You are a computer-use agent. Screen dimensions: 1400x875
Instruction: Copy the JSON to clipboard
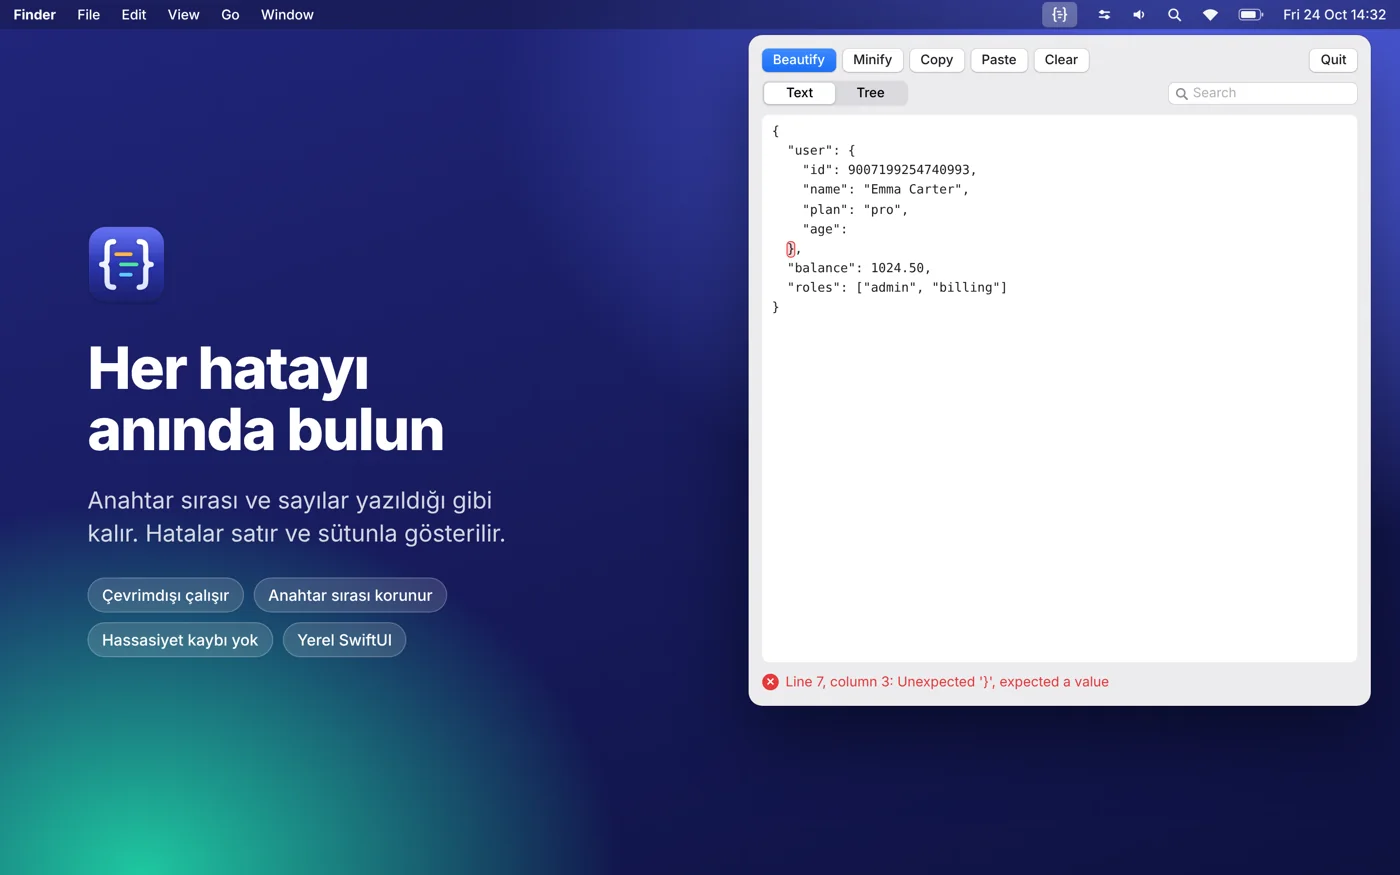tap(937, 60)
